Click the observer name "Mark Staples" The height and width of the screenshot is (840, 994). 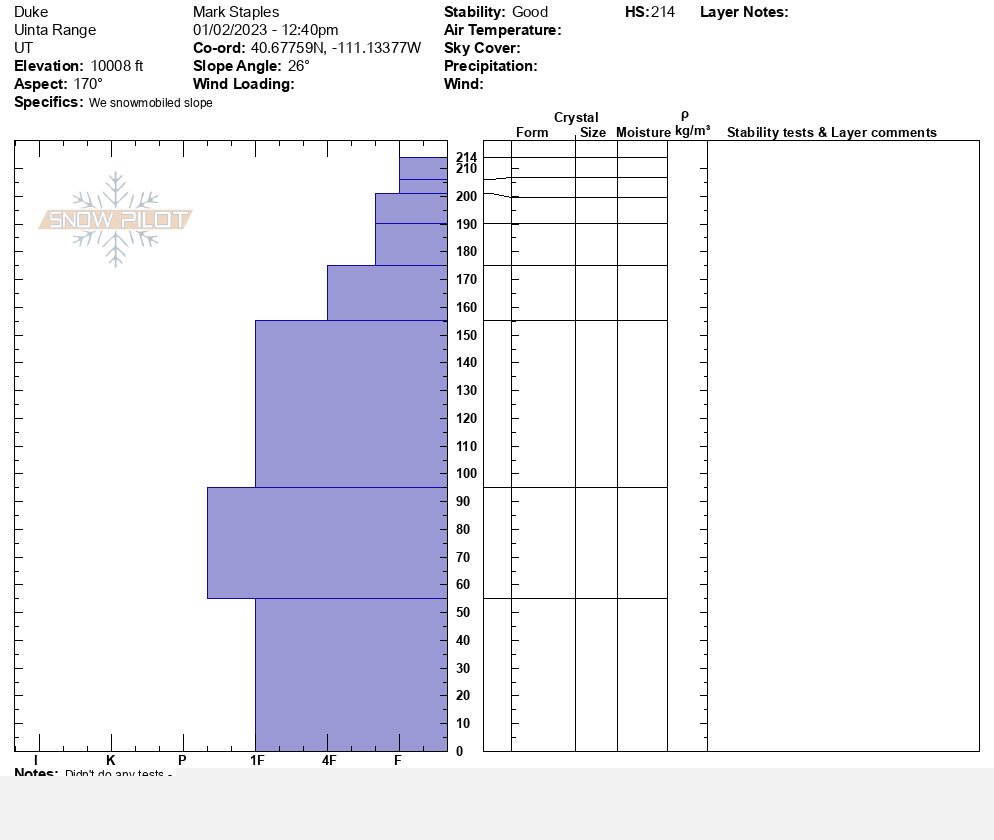coord(236,12)
